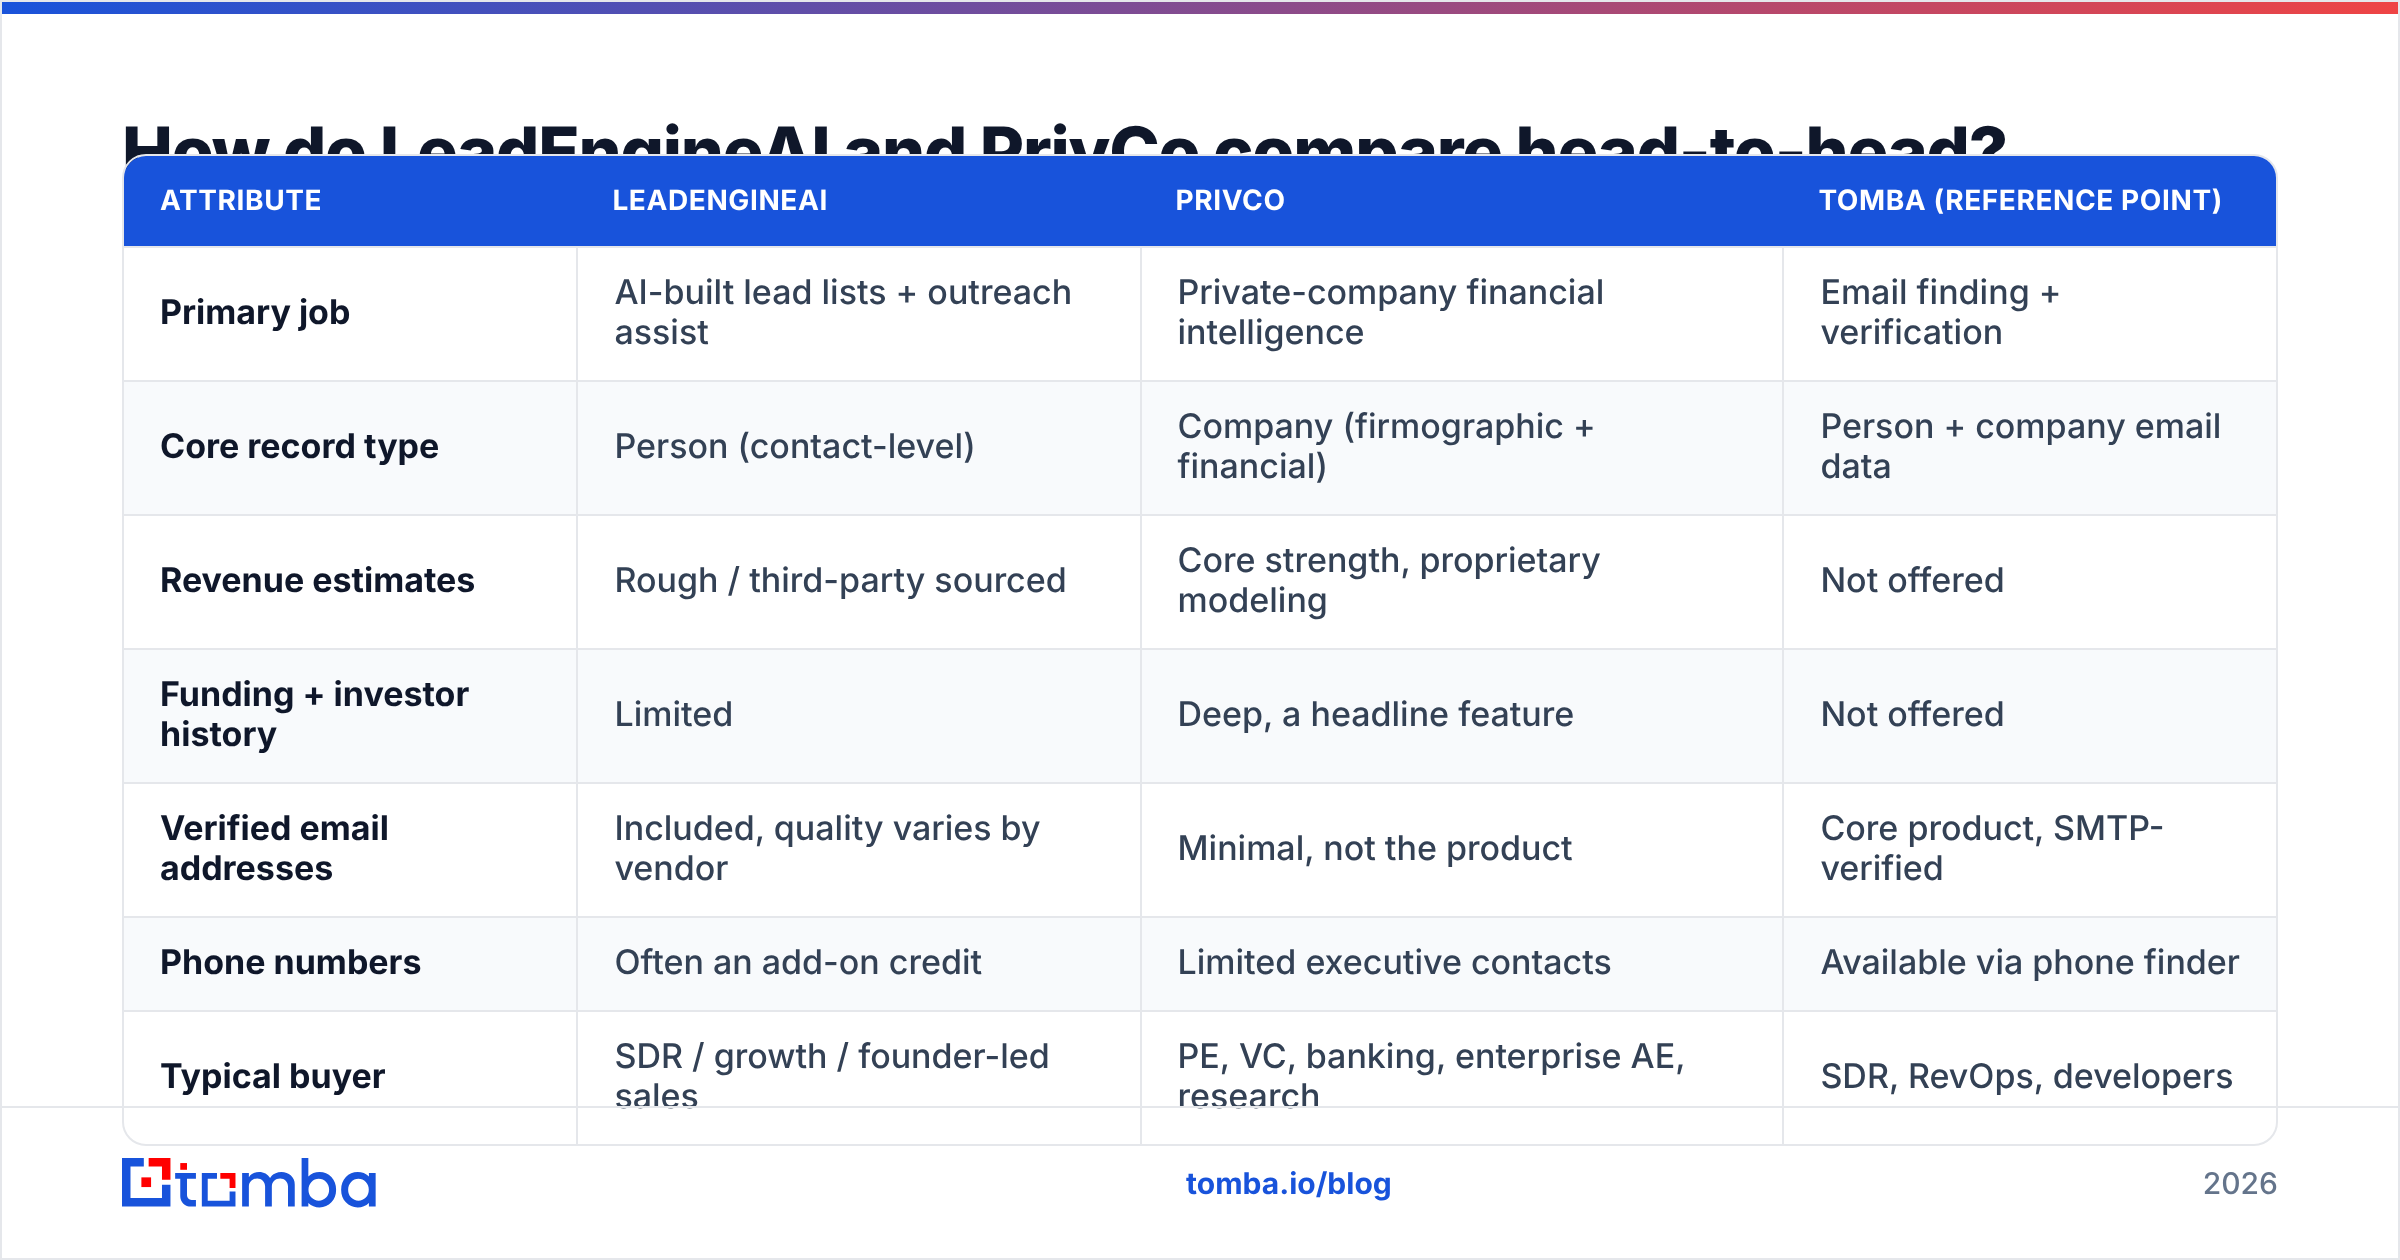
Task: Click the Typical buyer row label
Action: click(272, 1077)
